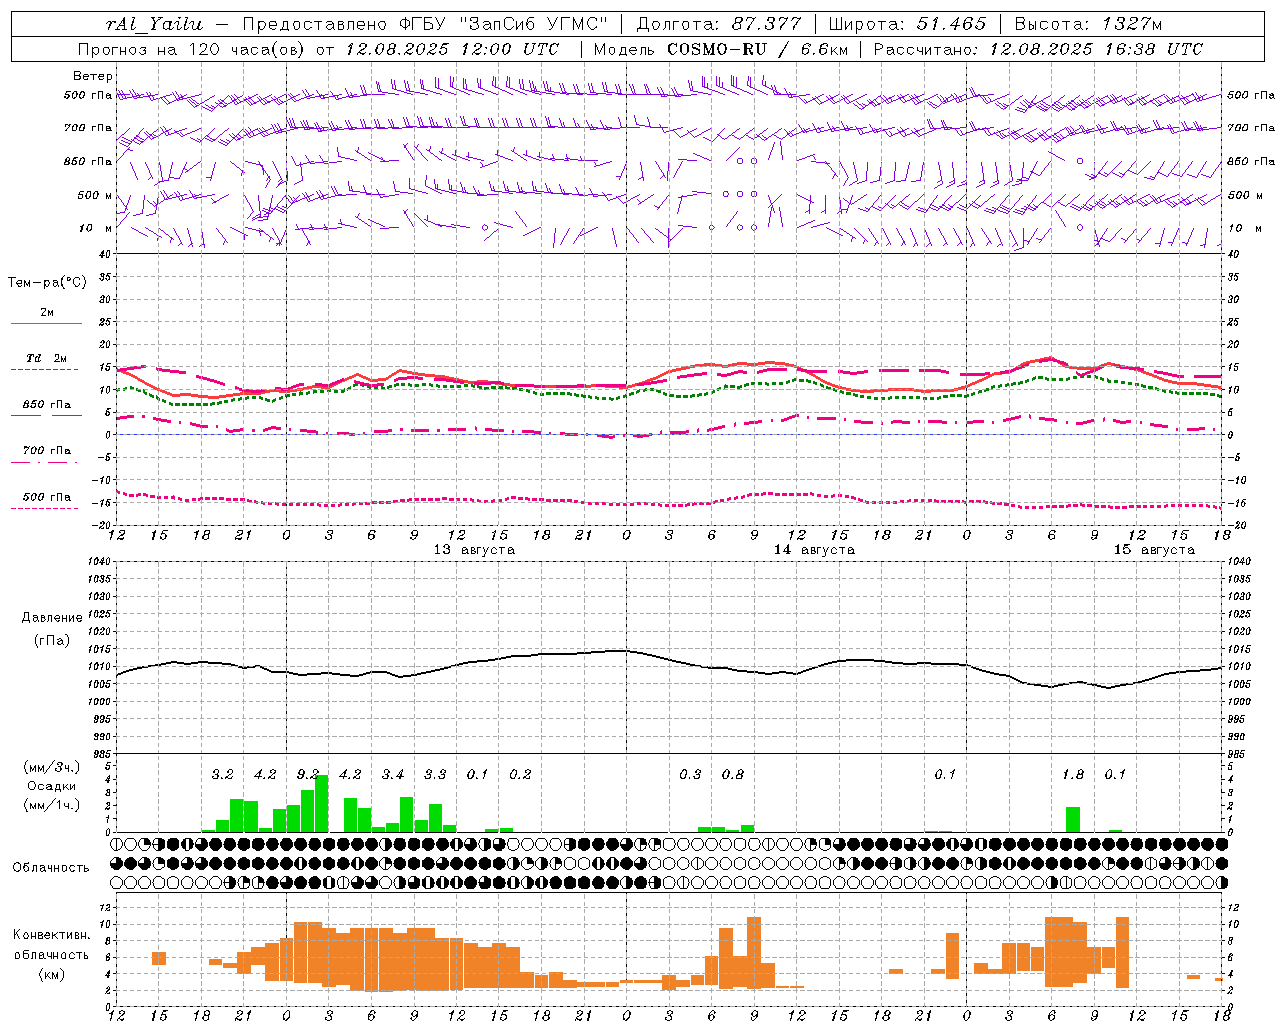
Task: Click the station name rAl_Yailu
Action: tap(154, 24)
